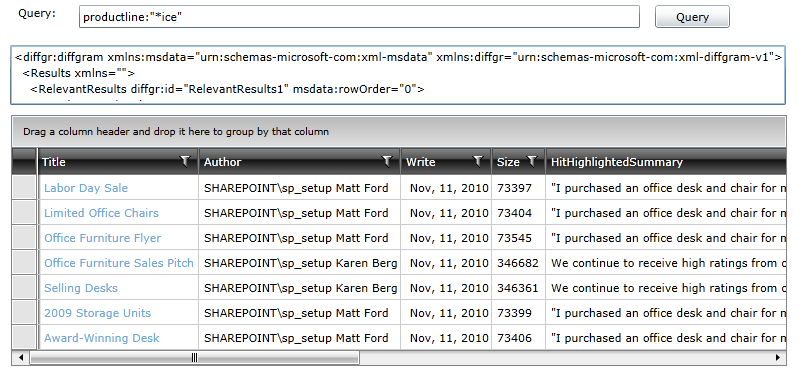Click the horizontal scrollbar thumb
This screenshot has width=804, height=384.
click(194, 357)
